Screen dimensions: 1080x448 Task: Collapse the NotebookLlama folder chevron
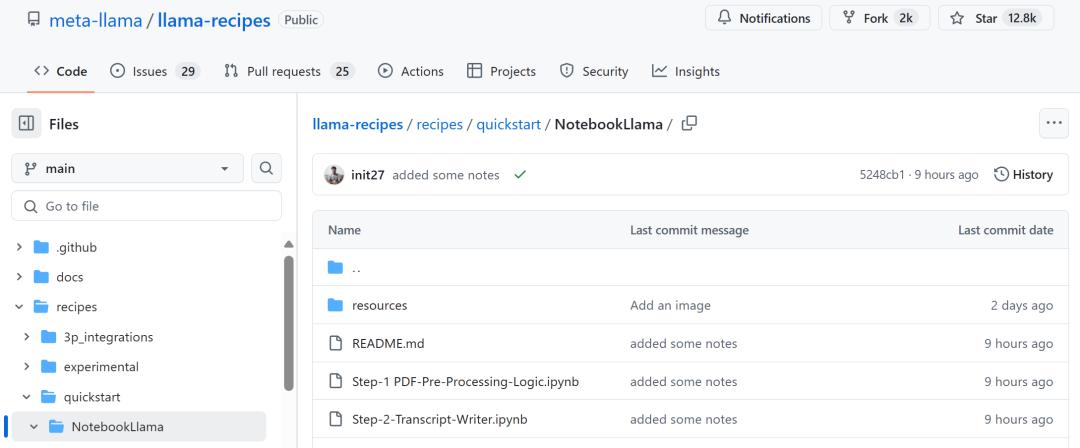[x=34, y=427]
